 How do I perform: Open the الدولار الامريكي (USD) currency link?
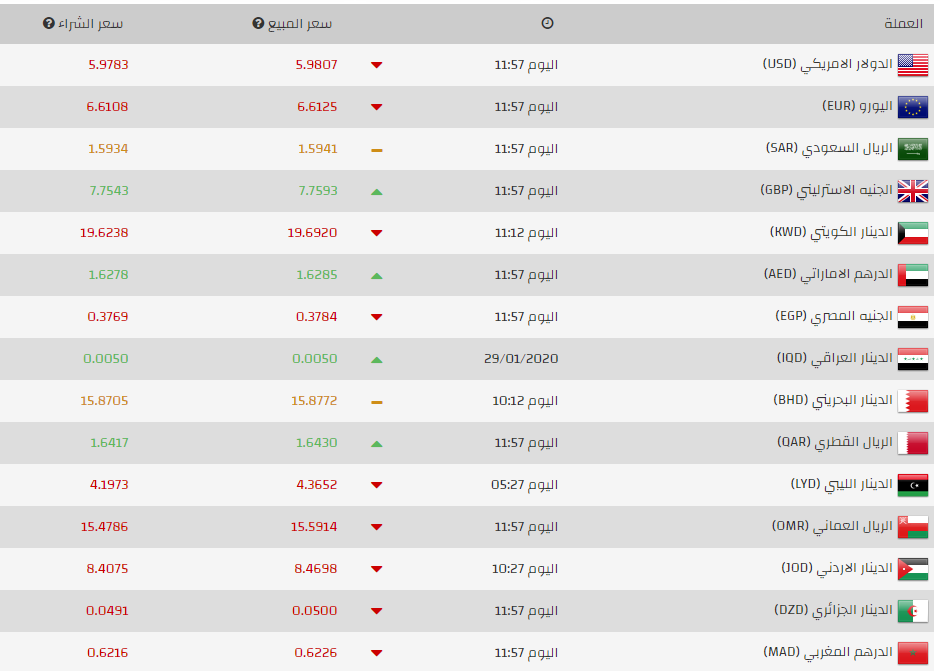pos(827,64)
